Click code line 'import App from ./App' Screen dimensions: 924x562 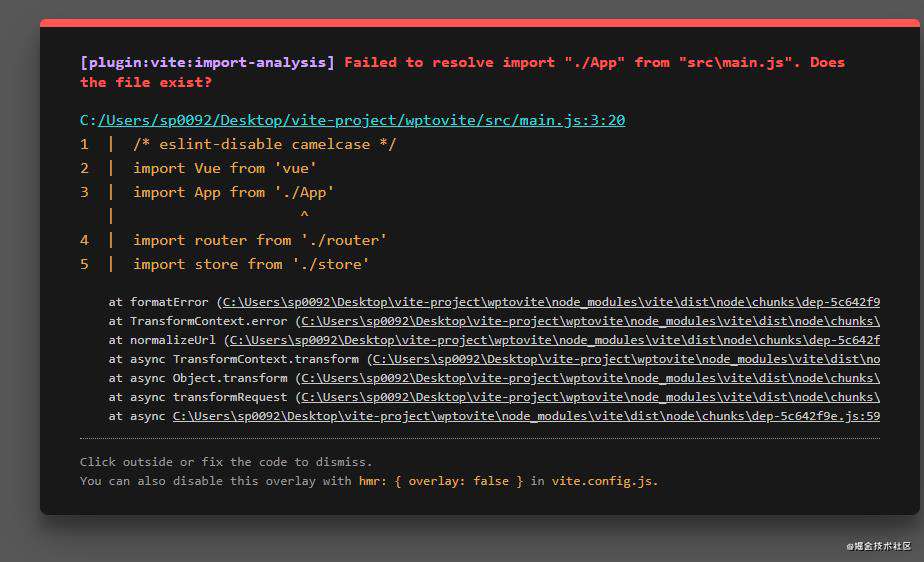click(233, 192)
